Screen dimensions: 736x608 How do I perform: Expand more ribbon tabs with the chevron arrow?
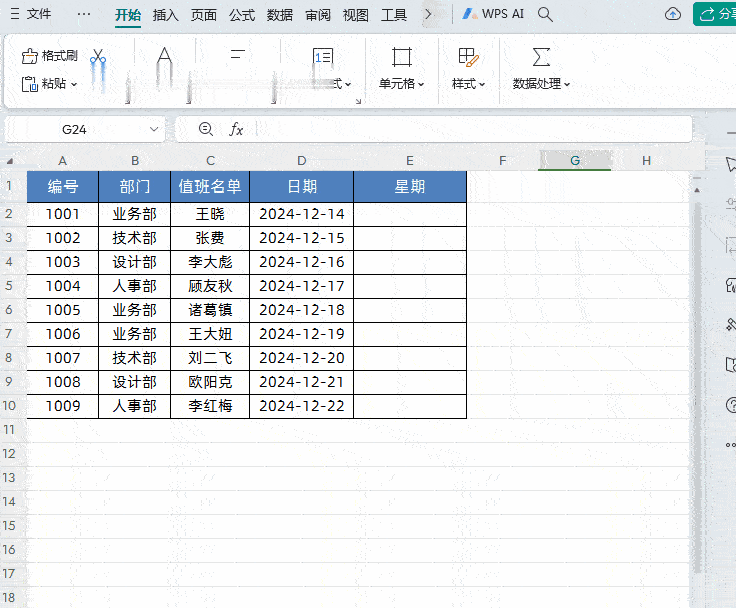[x=428, y=15]
